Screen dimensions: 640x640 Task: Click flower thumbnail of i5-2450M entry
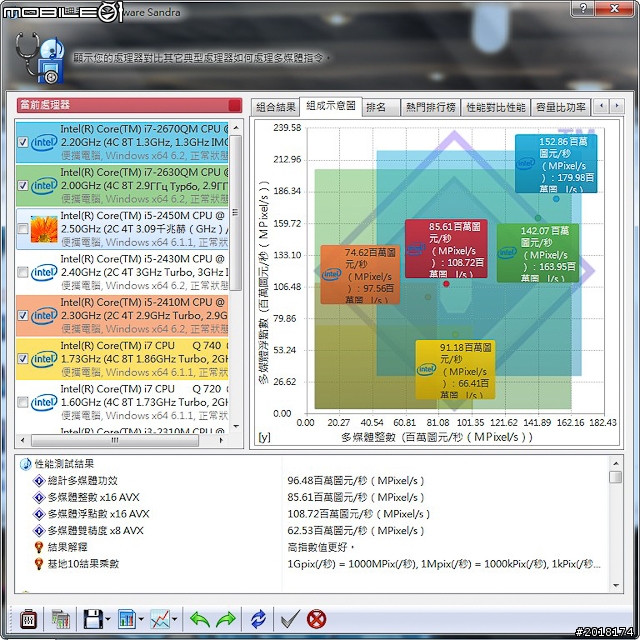44,229
